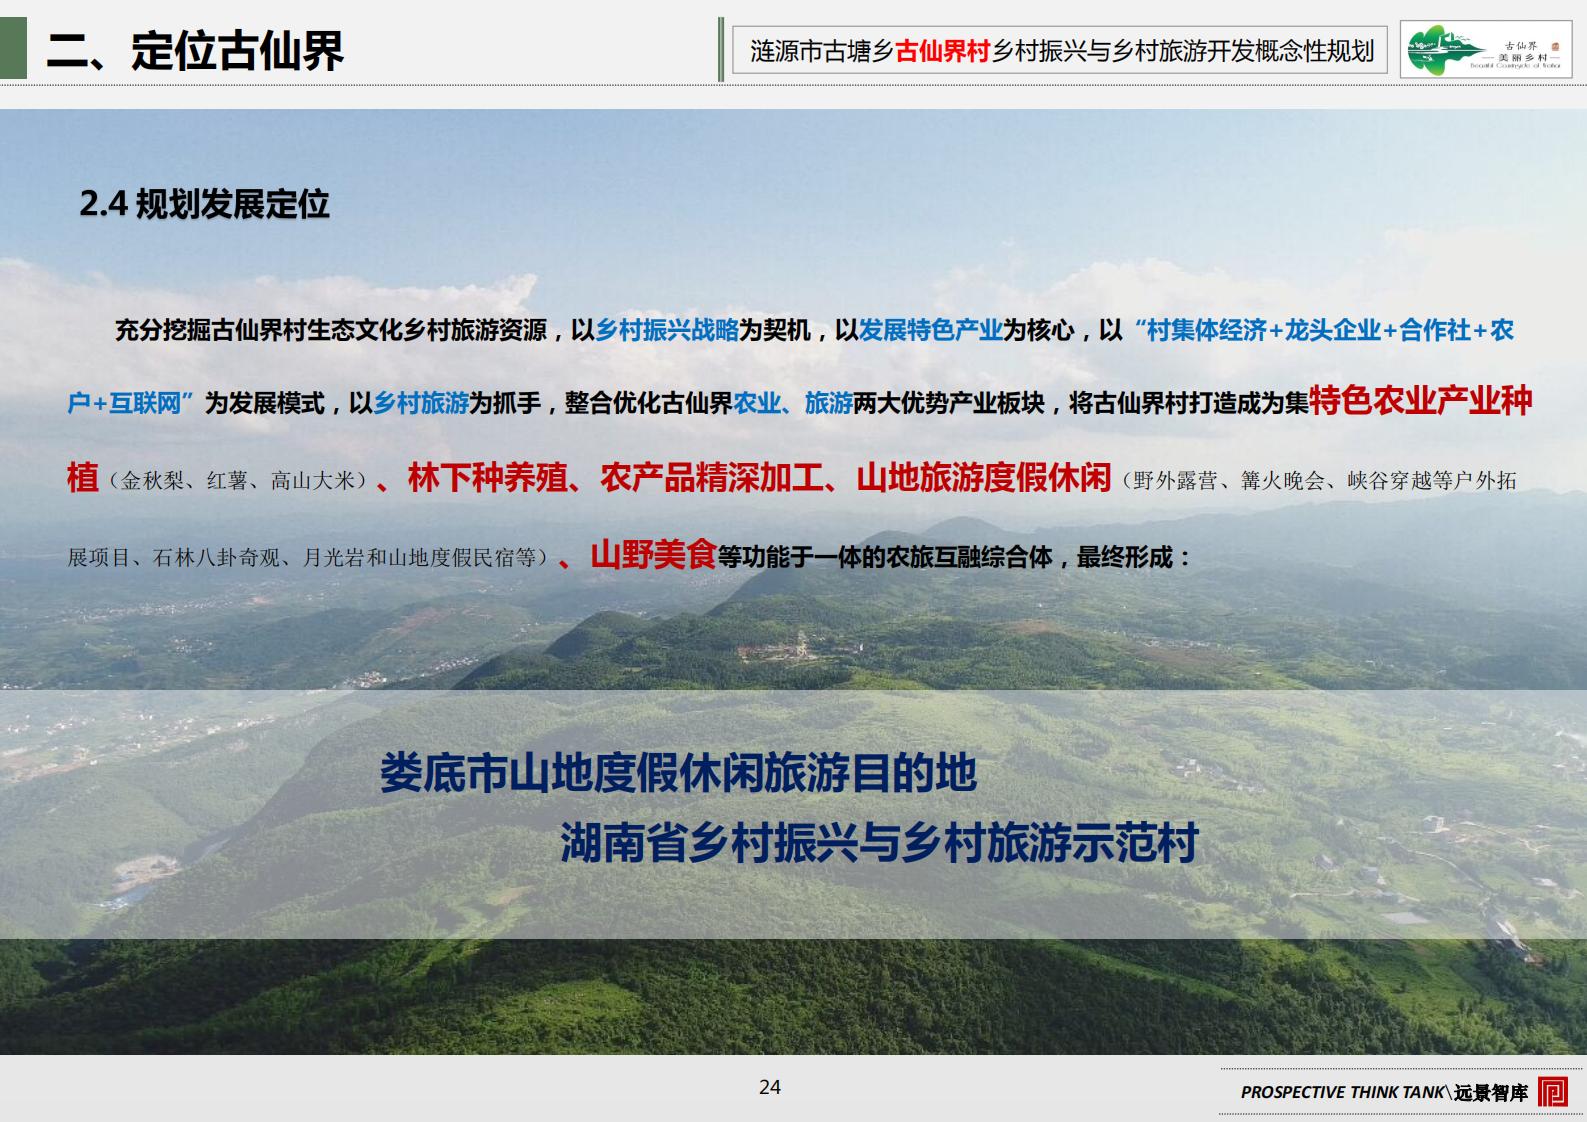
Task: Click the 古仙界 美丽乡村 logo
Action: pos(1485,50)
